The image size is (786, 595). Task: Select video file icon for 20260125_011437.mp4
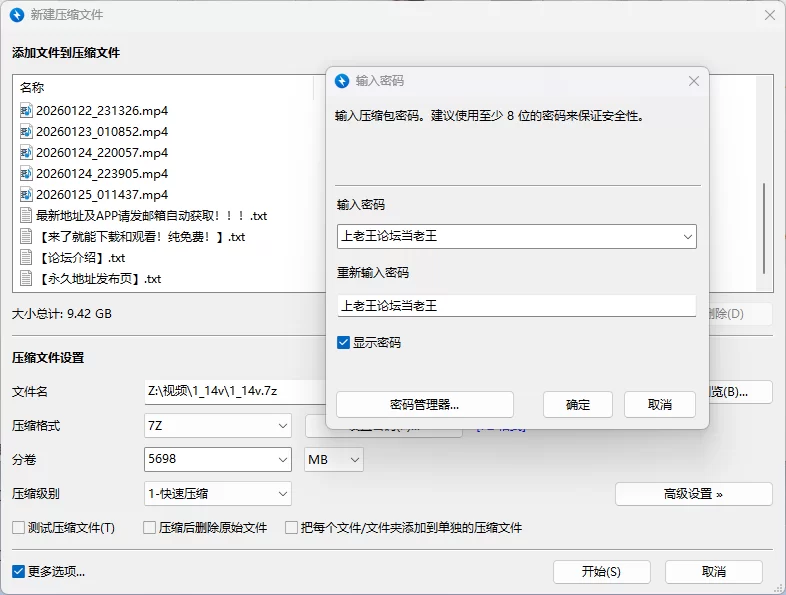tap(26, 194)
